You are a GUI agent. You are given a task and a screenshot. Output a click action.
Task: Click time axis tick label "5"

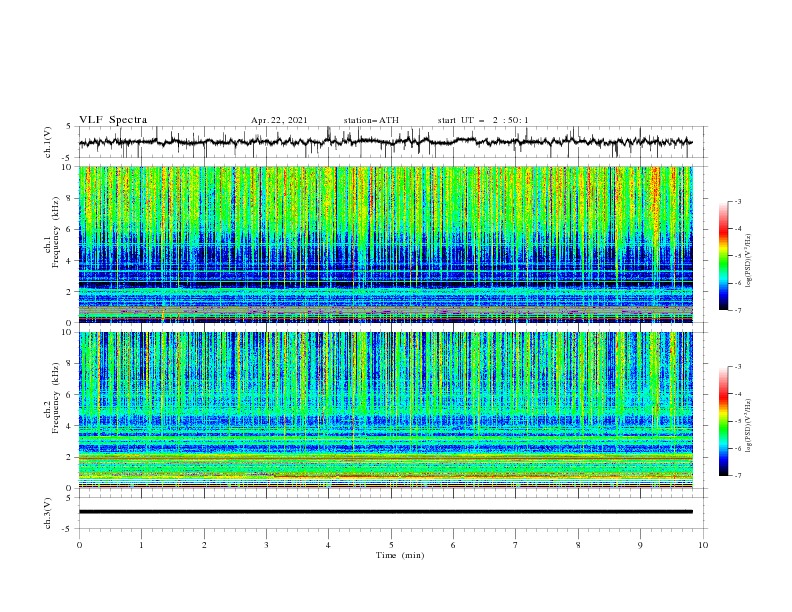click(391, 545)
